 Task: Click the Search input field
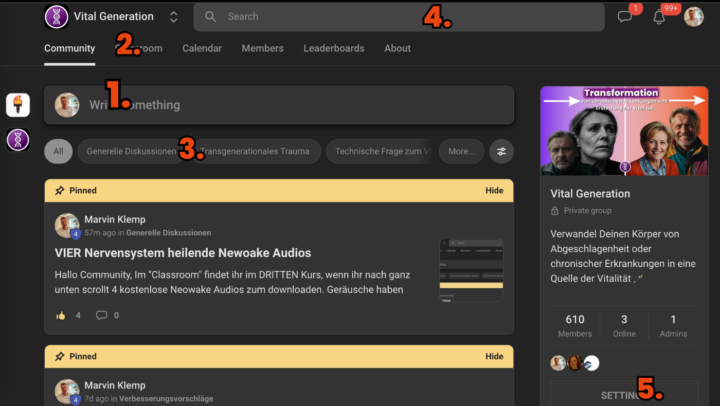400,17
